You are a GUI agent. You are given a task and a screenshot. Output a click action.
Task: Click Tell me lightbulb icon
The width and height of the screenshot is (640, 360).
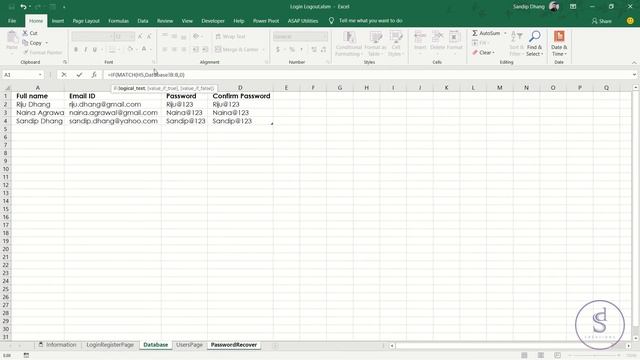(x=331, y=20)
